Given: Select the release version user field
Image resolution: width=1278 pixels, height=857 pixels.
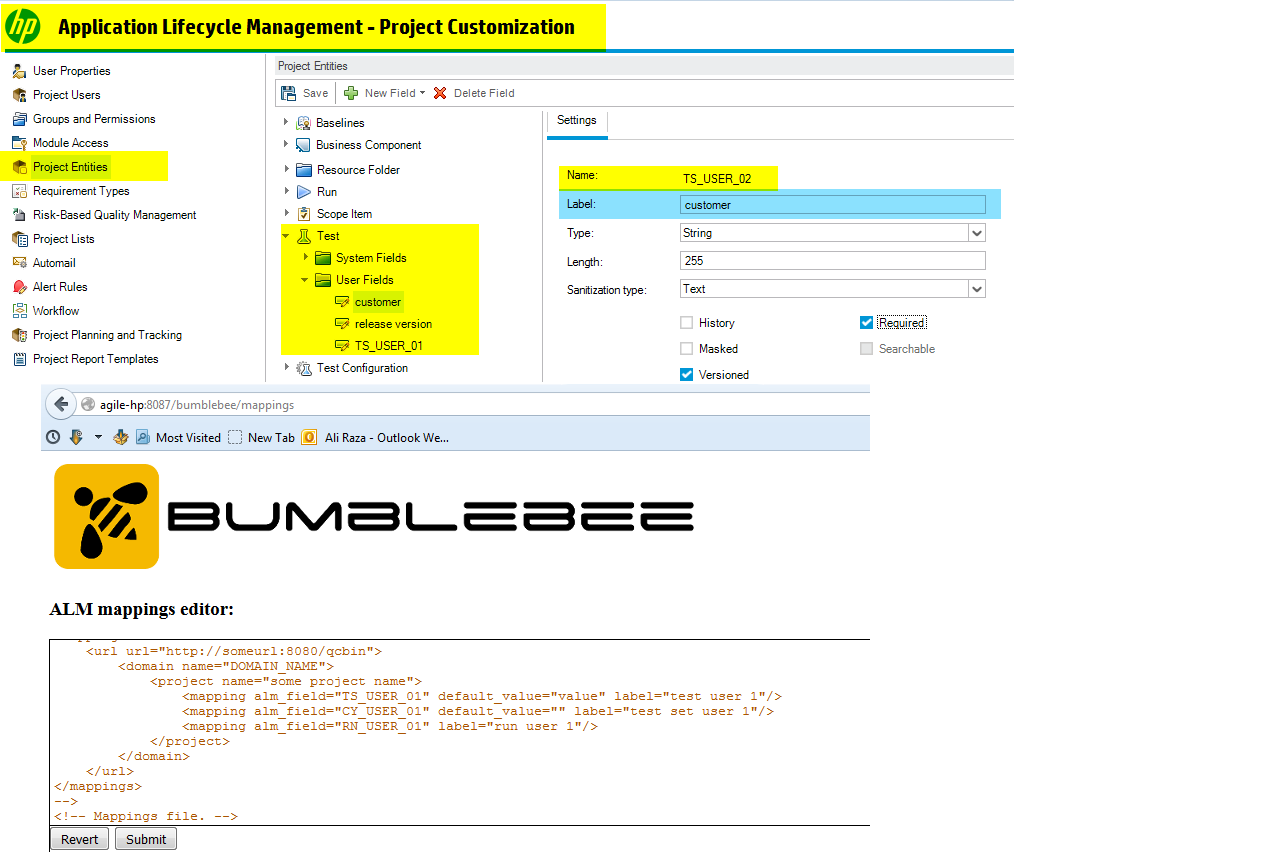Looking at the screenshot, I should [393, 324].
